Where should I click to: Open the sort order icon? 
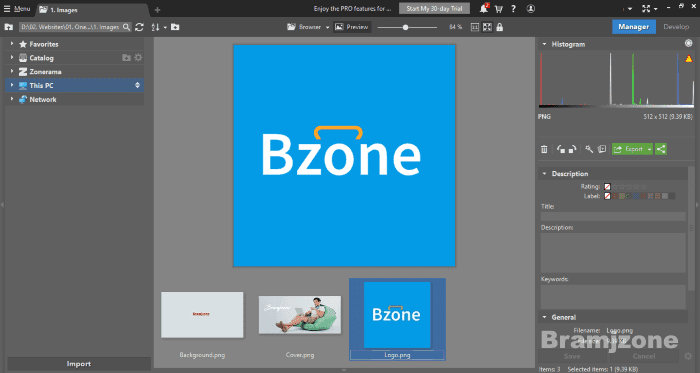[x=155, y=27]
